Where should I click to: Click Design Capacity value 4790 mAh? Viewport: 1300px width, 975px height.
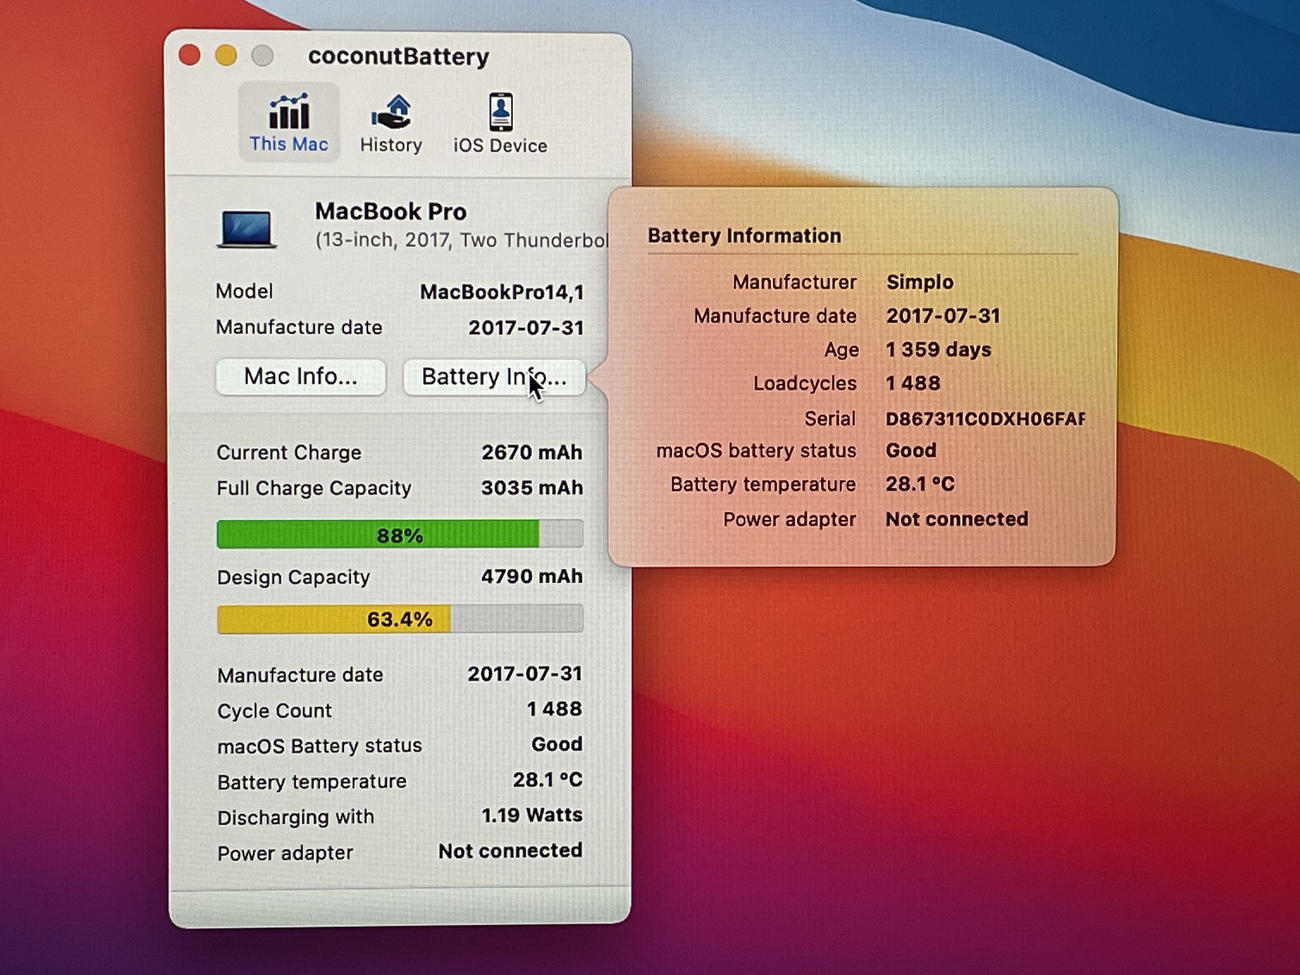[x=532, y=576]
